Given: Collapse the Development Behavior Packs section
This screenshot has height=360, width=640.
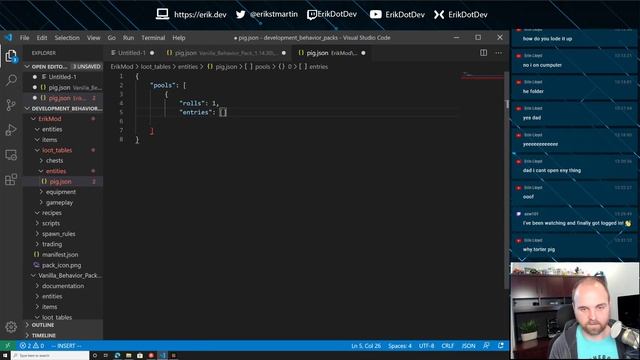Looking at the screenshot, I should point(63,108).
